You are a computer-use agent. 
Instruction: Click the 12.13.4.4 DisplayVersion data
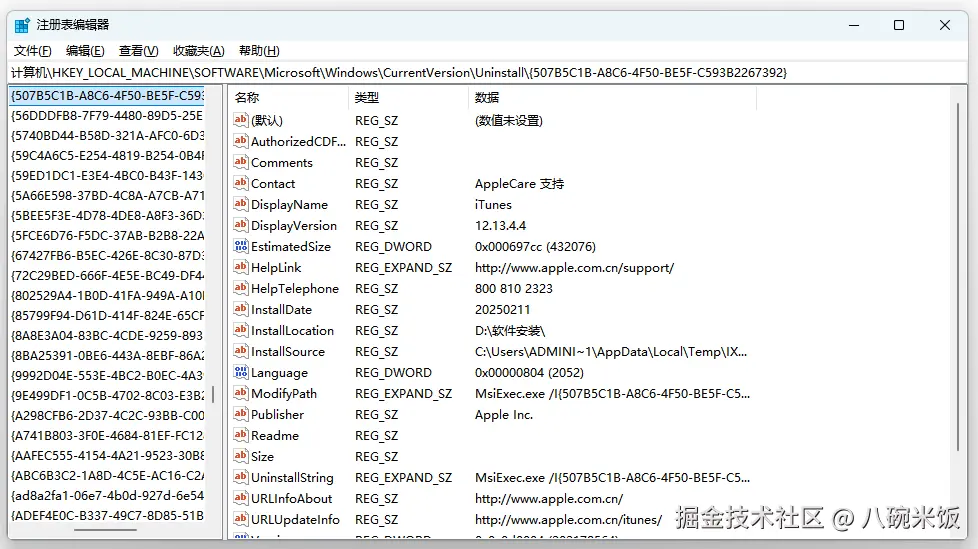(x=500, y=225)
